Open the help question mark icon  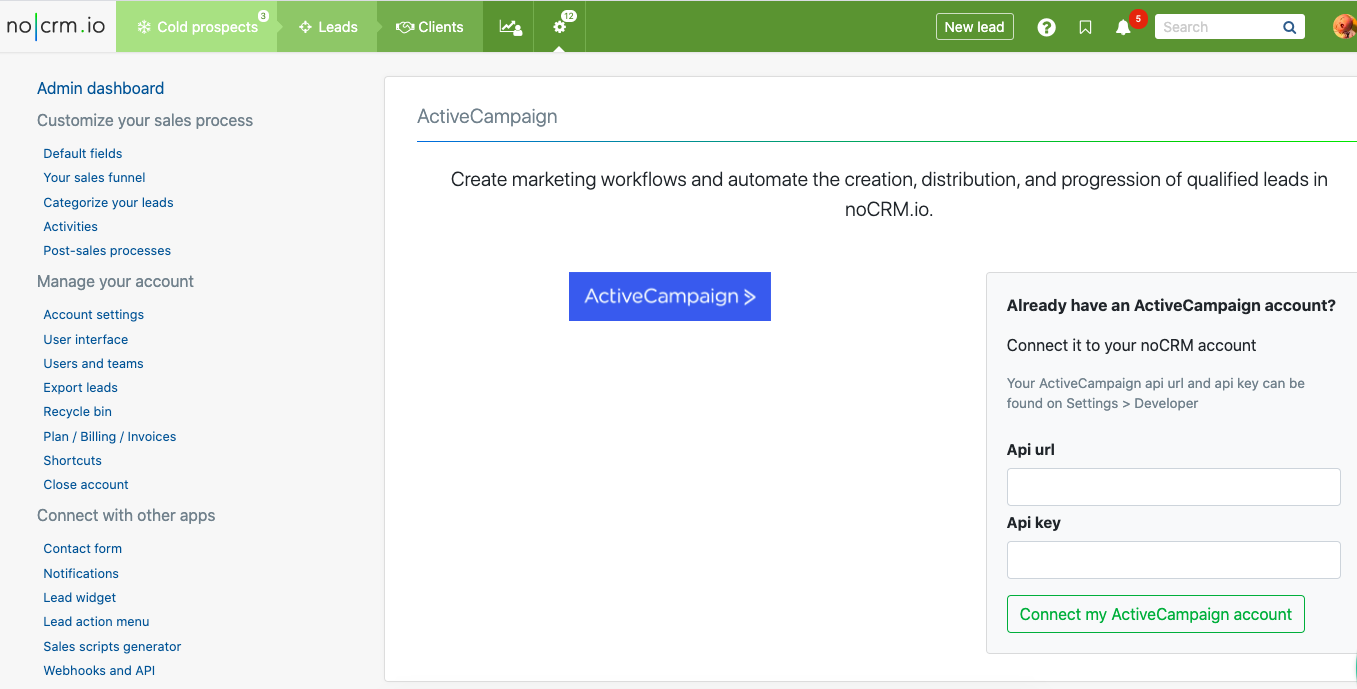coord(1046,27)
